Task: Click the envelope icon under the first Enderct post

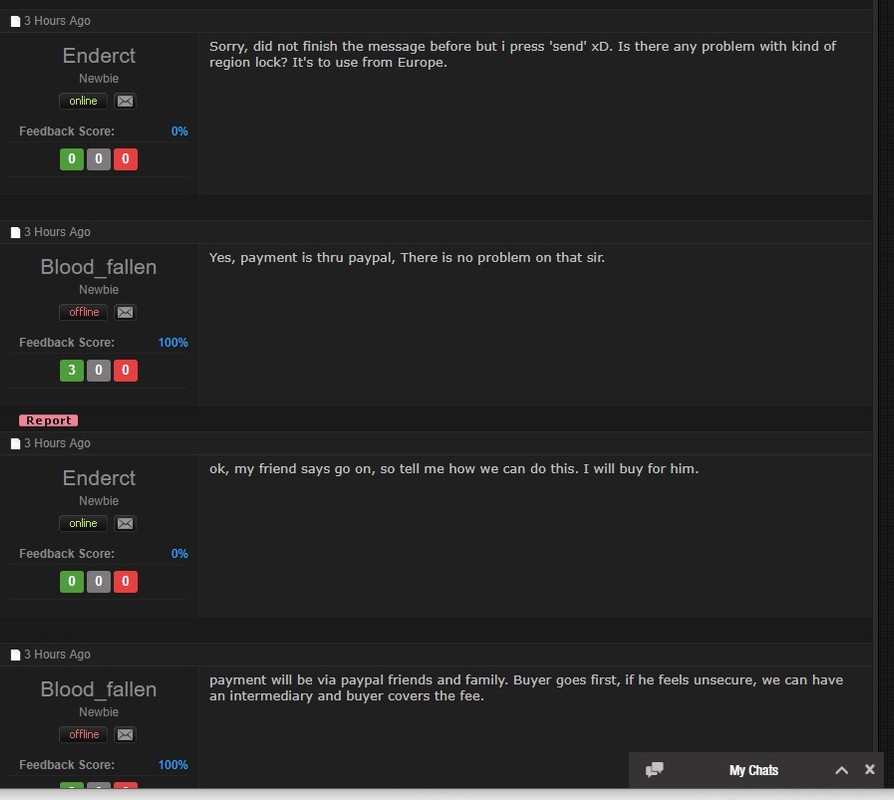Action: (x=125, y=101)
